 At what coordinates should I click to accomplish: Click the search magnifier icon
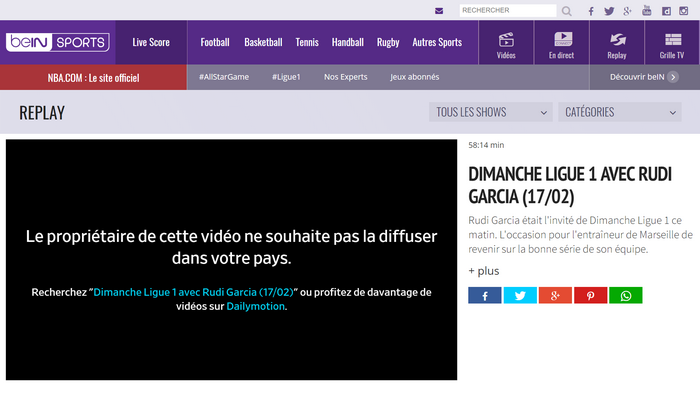coord(567,11)
